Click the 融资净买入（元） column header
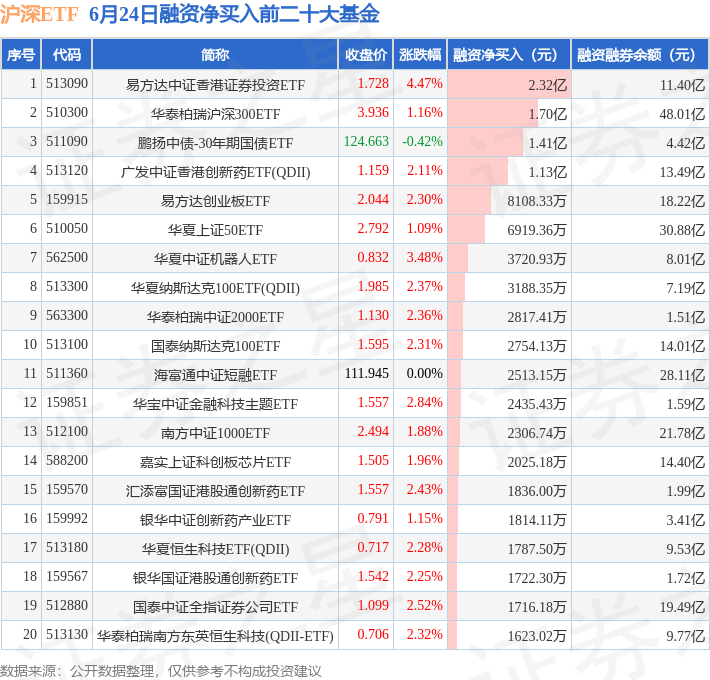This screenshot has height=680, width=710. click(509, 54)
